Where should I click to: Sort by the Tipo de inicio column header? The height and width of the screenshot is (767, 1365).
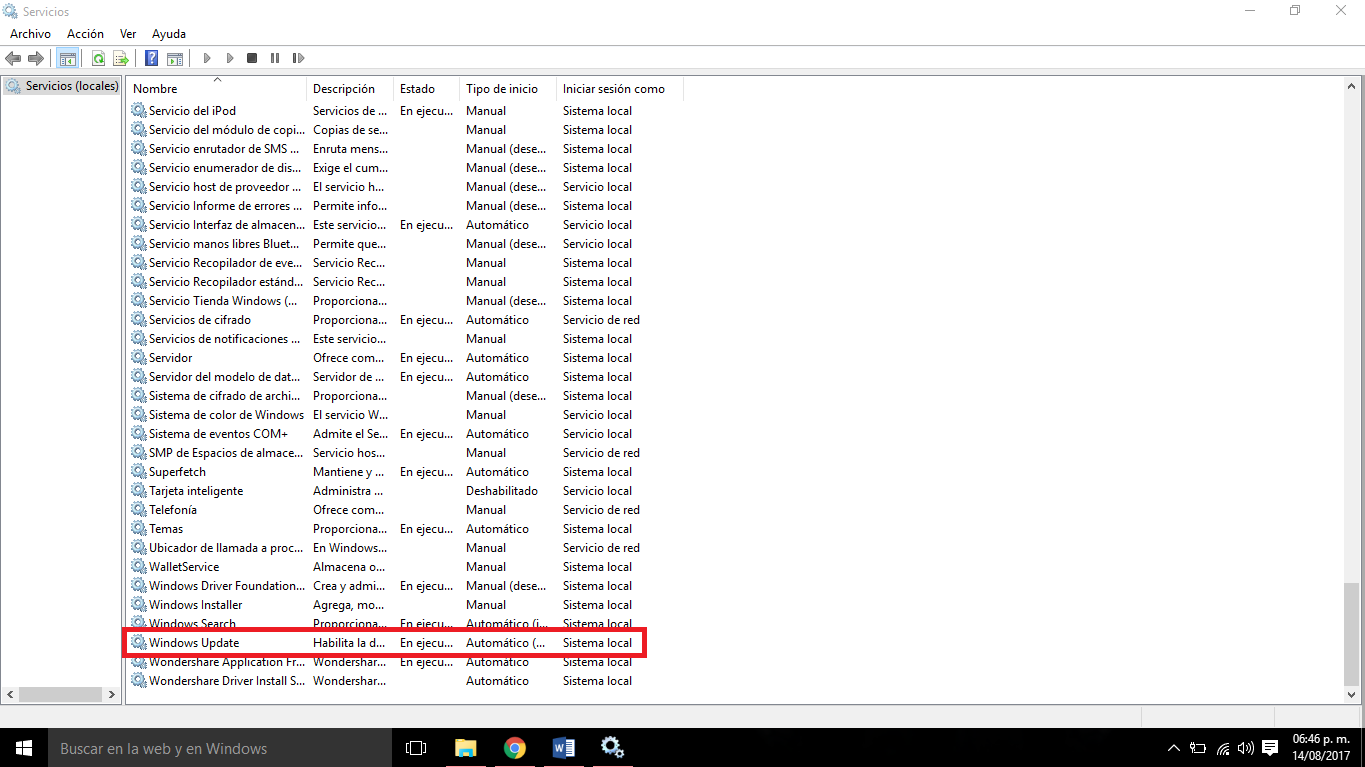tap(507, 89)
